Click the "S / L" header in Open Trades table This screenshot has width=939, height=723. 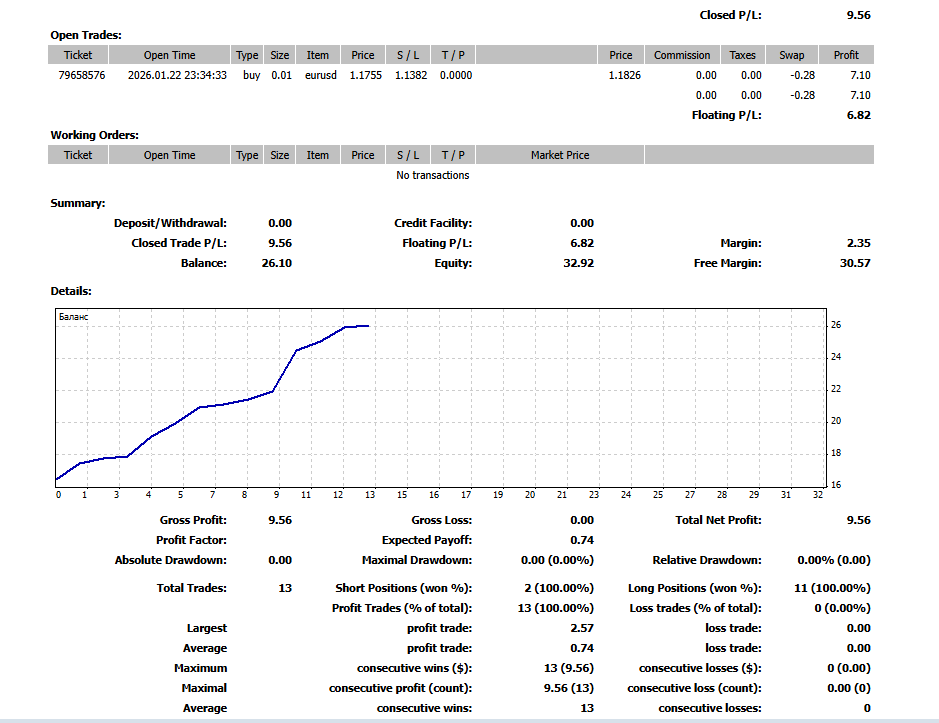[x=408, y=55]
